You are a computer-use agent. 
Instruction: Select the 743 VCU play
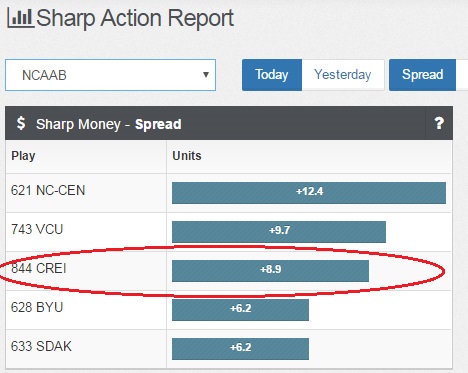click(37, 229)
